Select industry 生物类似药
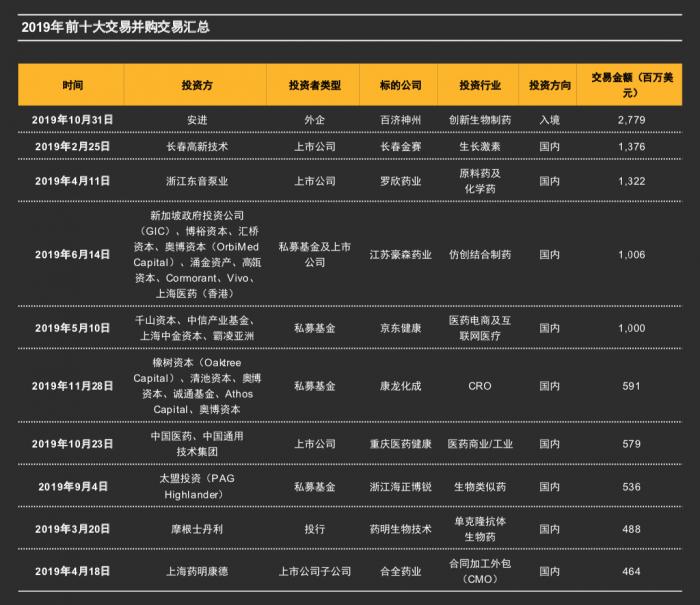 [x=480, y=487]
